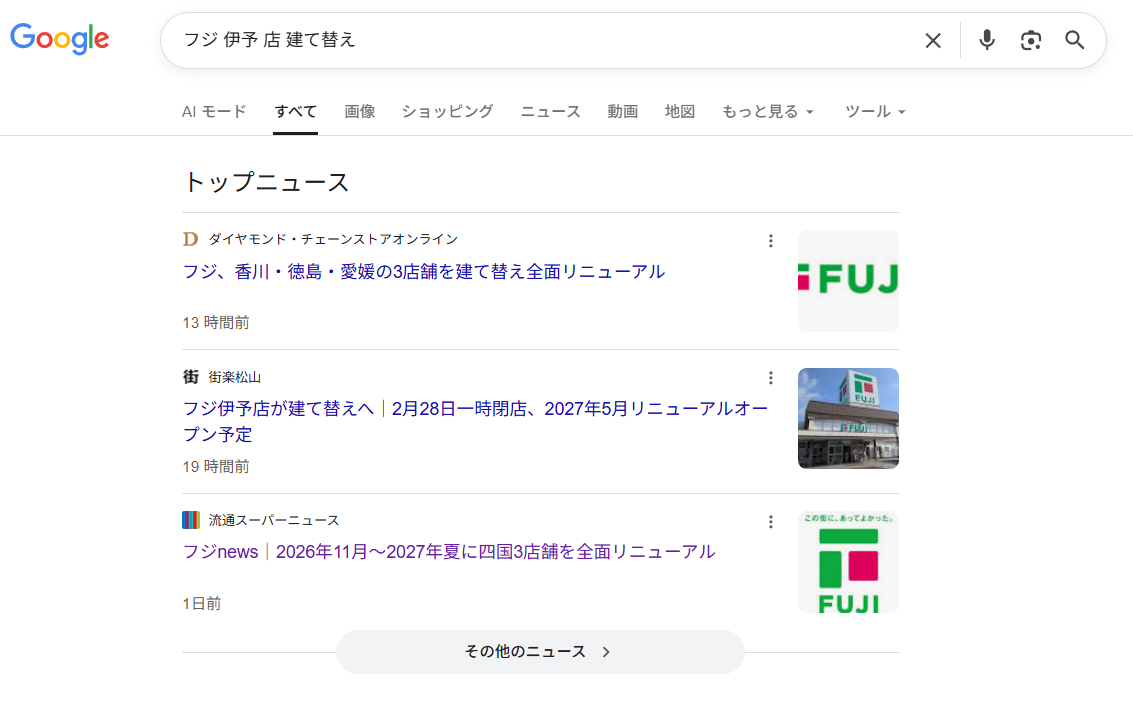This screenshot has height=704, width=1133.
Task: Open options for the ダイヤモンド・チェーンストアオンライン article
Action: (x=770, y=240)
